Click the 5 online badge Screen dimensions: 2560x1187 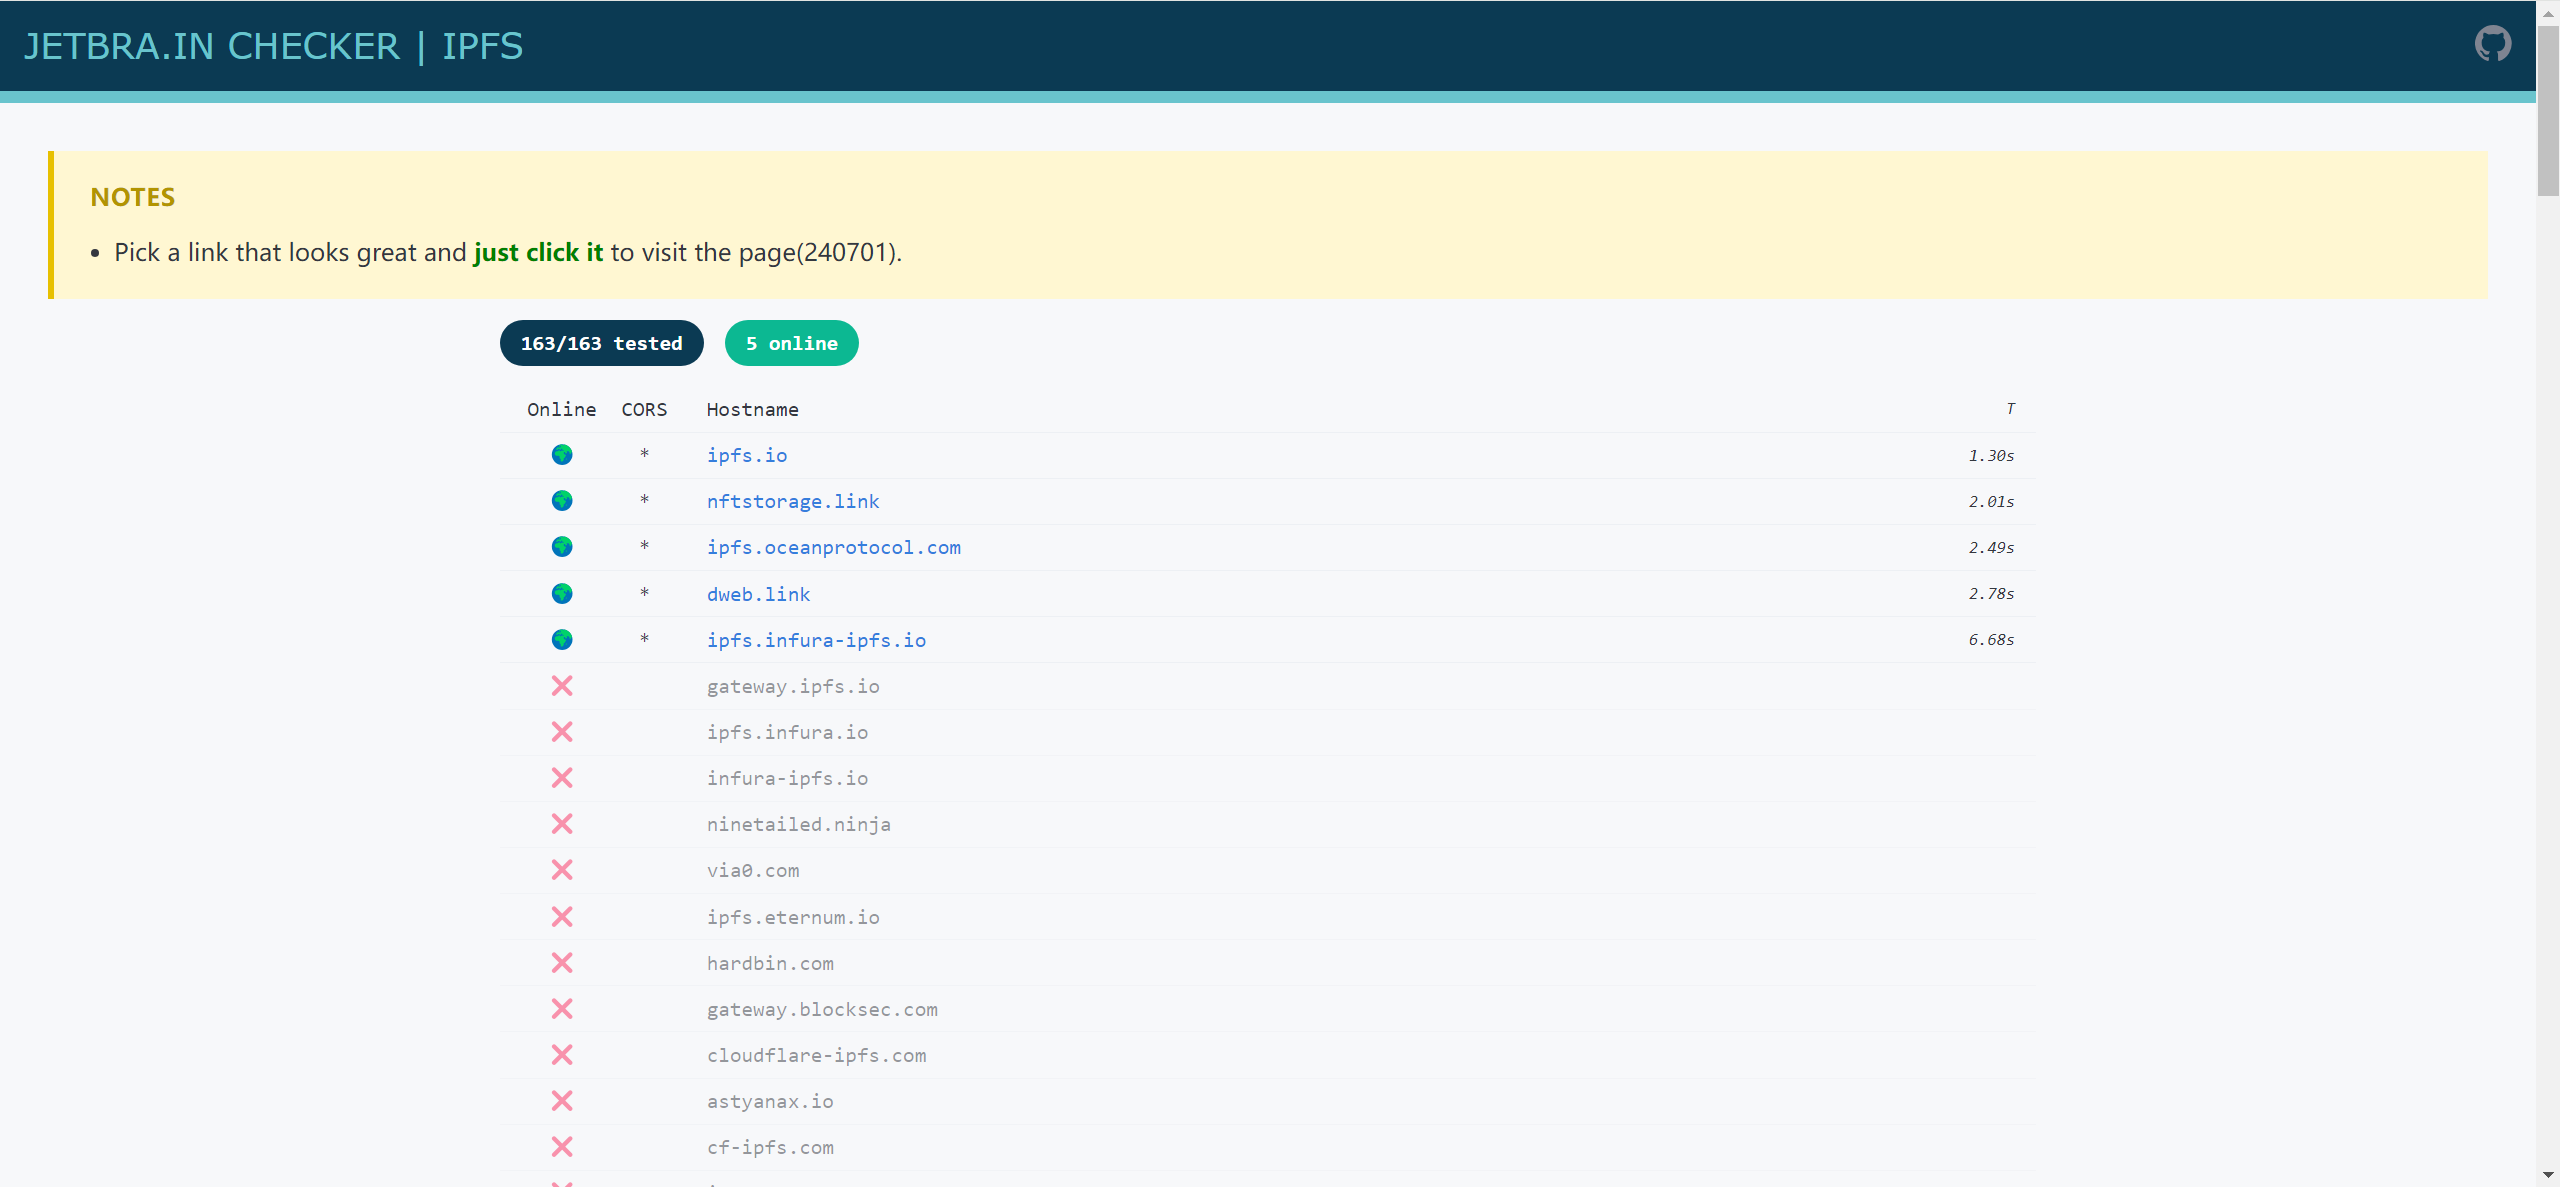pyautogui.click(x=792, y=343)
